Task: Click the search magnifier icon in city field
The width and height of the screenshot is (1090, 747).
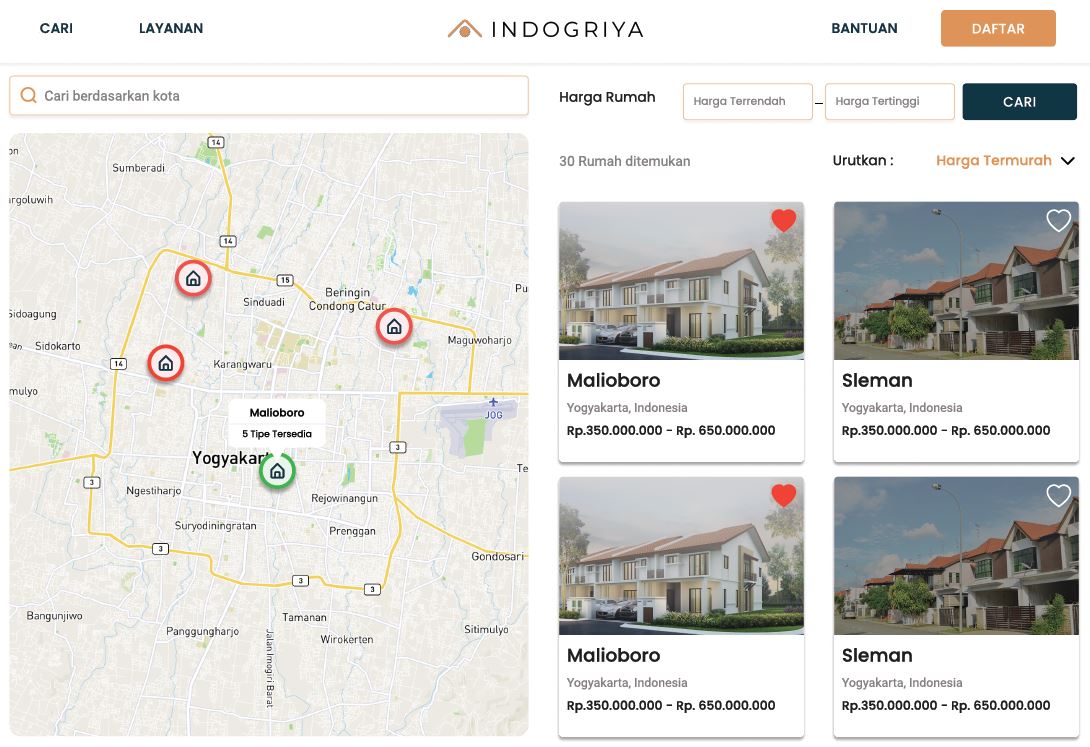Action: 29,96
